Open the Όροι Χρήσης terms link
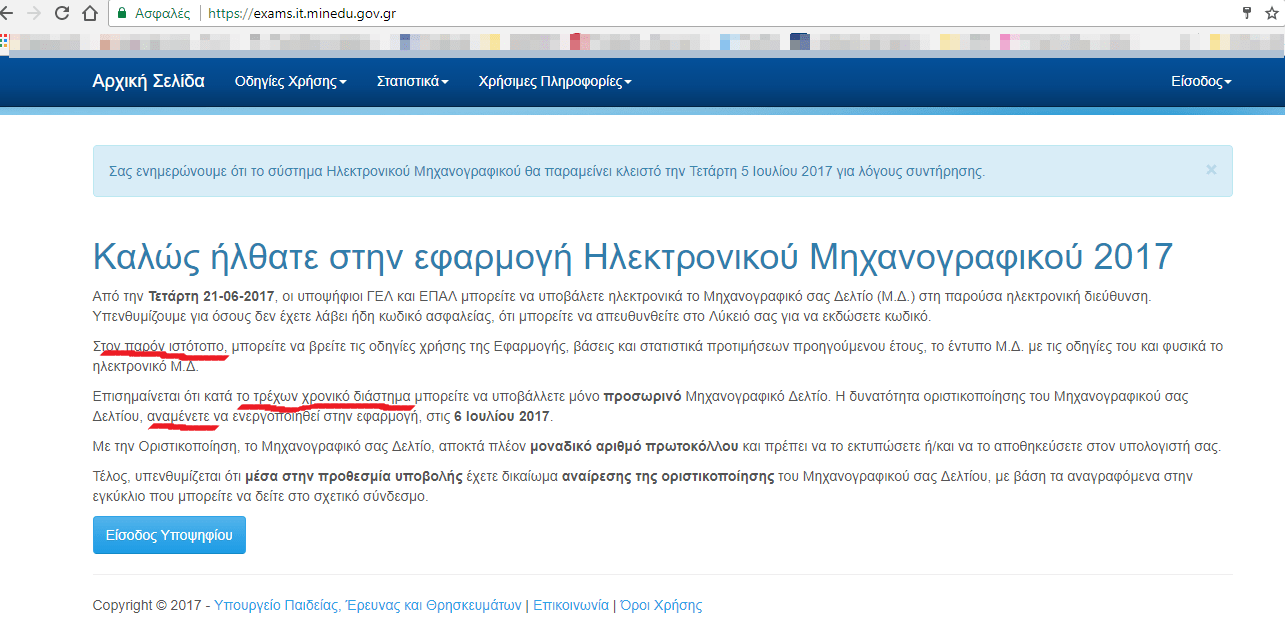This screenshot has height=617, width=1285. tap(661, 605)
